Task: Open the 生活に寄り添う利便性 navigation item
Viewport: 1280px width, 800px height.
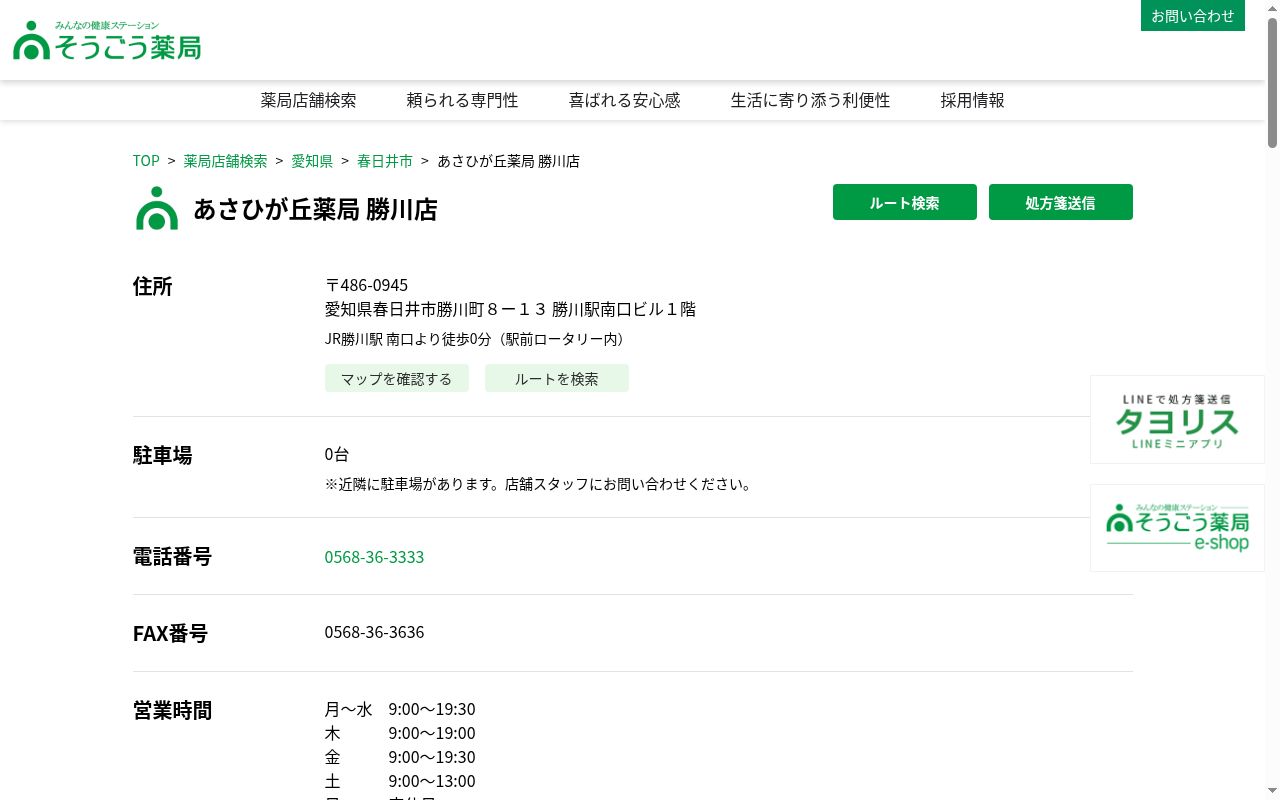Action: click(x=810, y=100)
